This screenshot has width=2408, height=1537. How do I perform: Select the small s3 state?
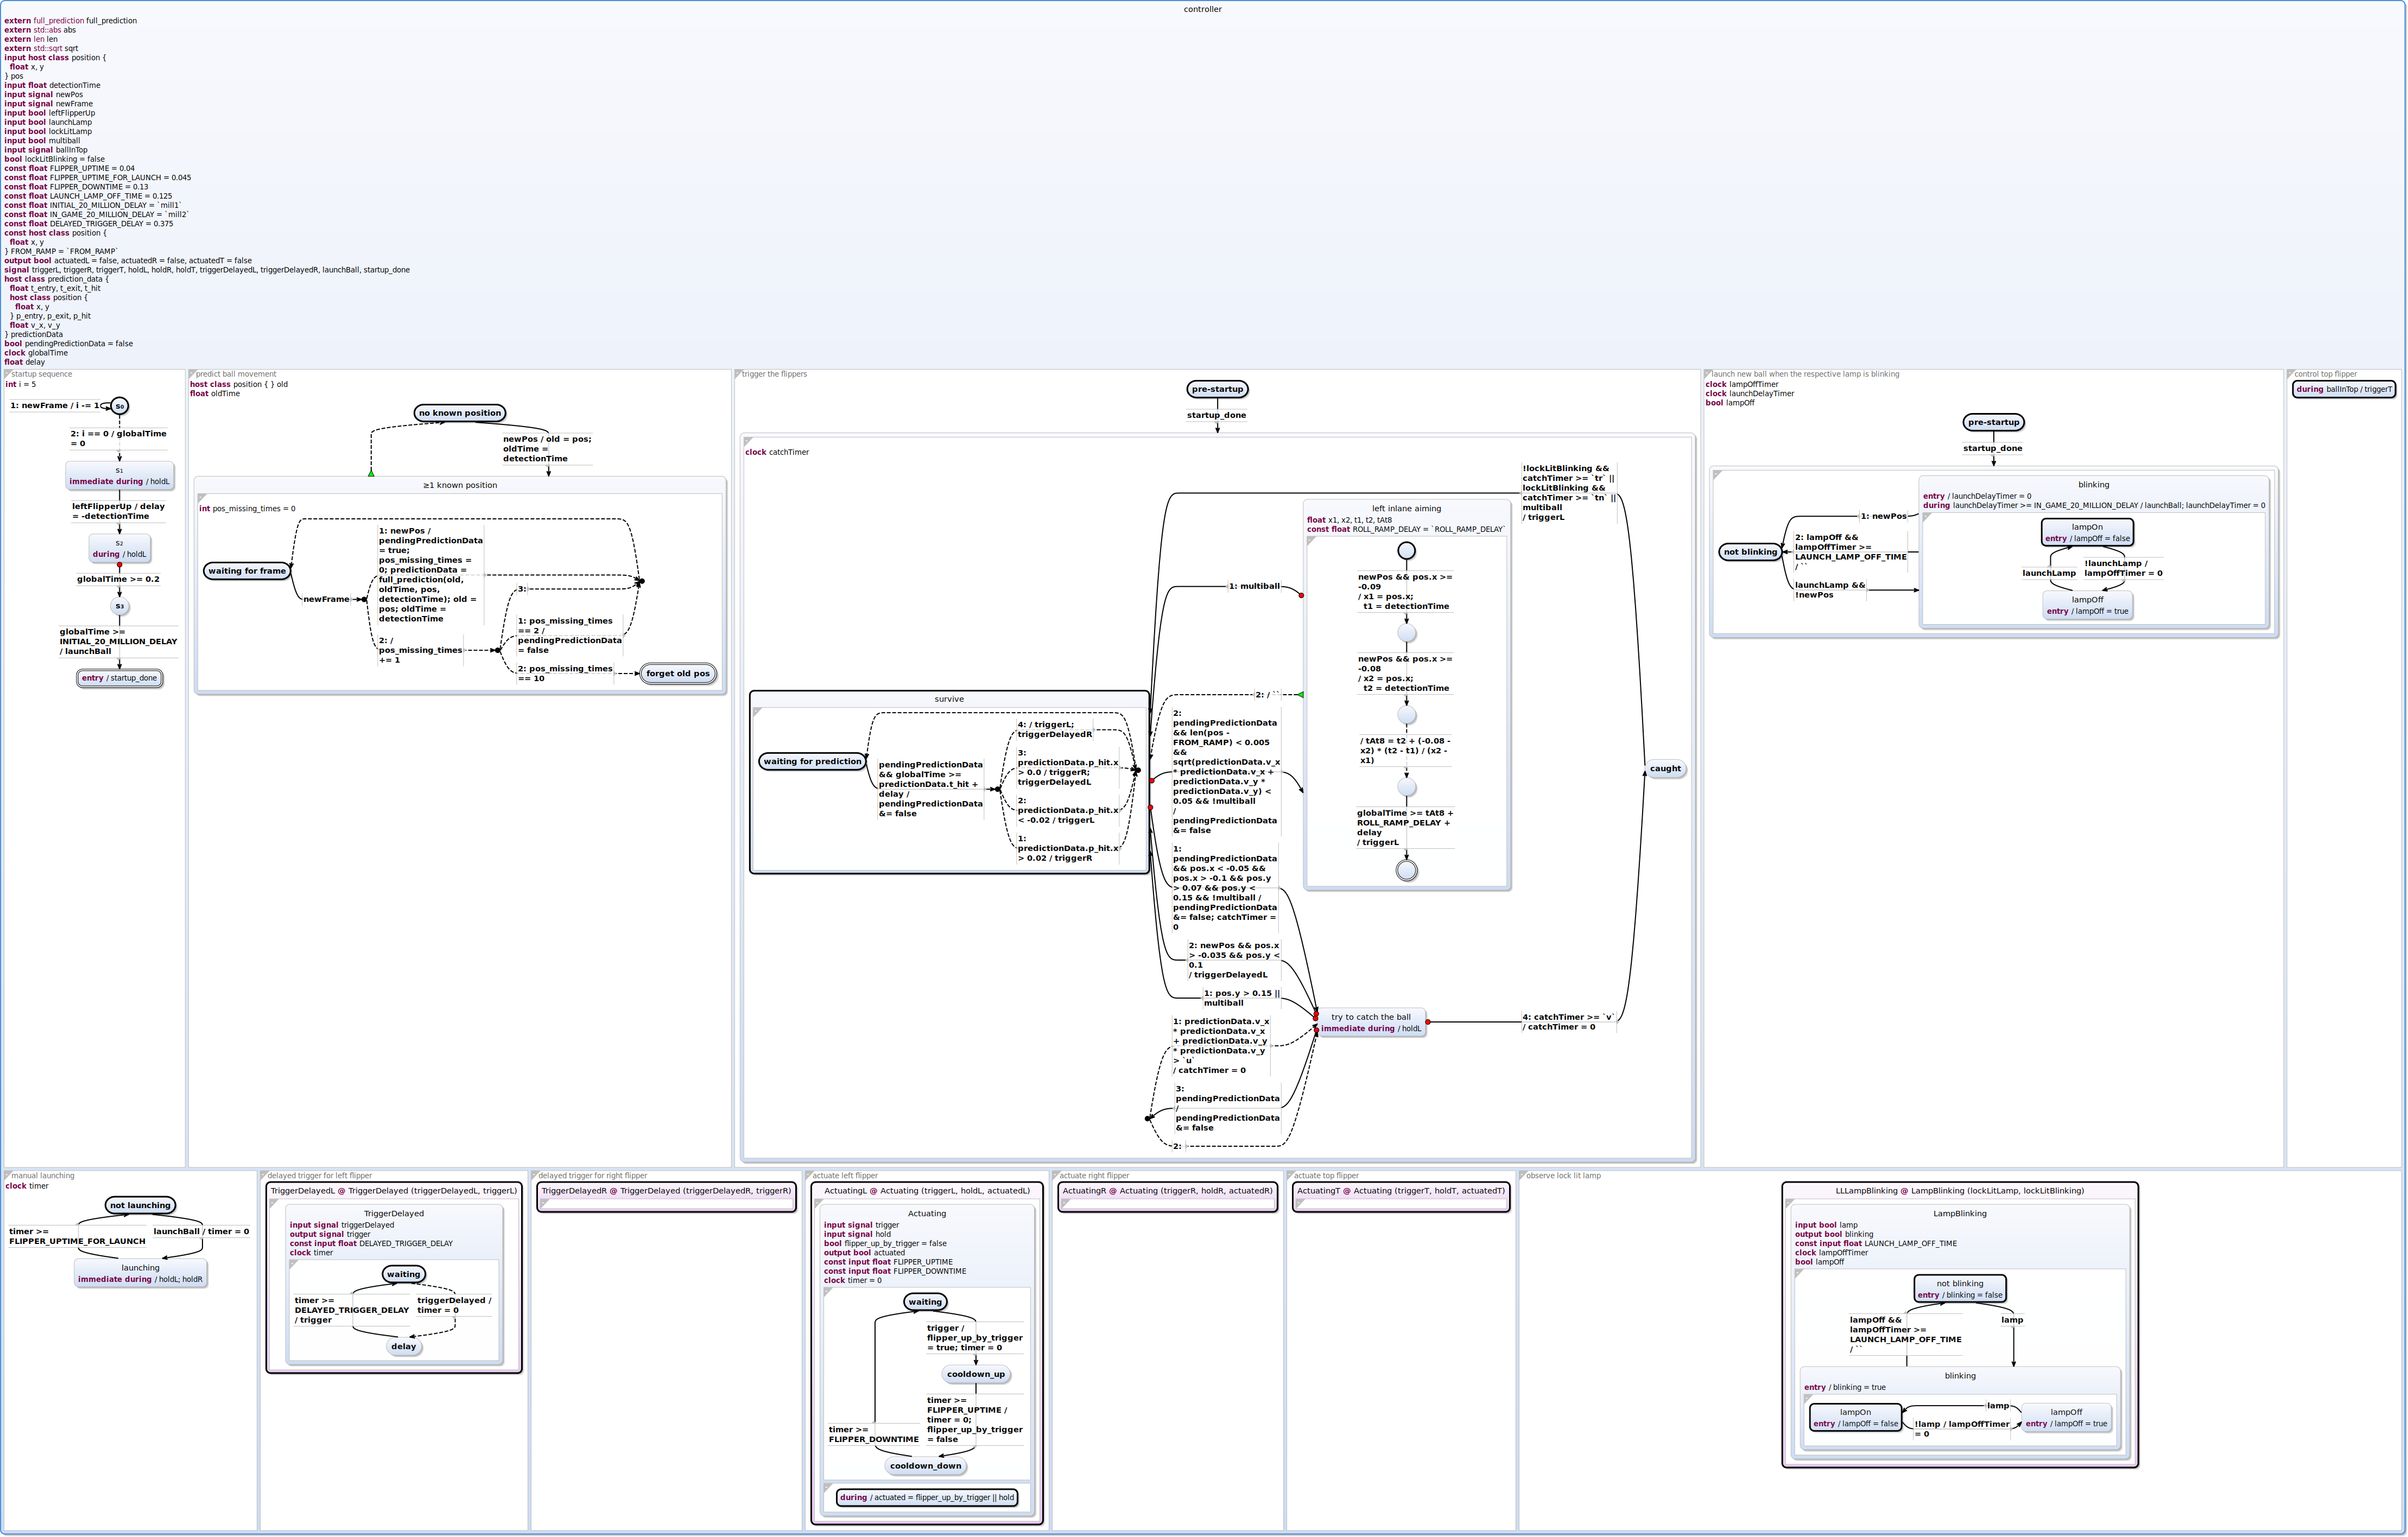click(x=119, y=606)
